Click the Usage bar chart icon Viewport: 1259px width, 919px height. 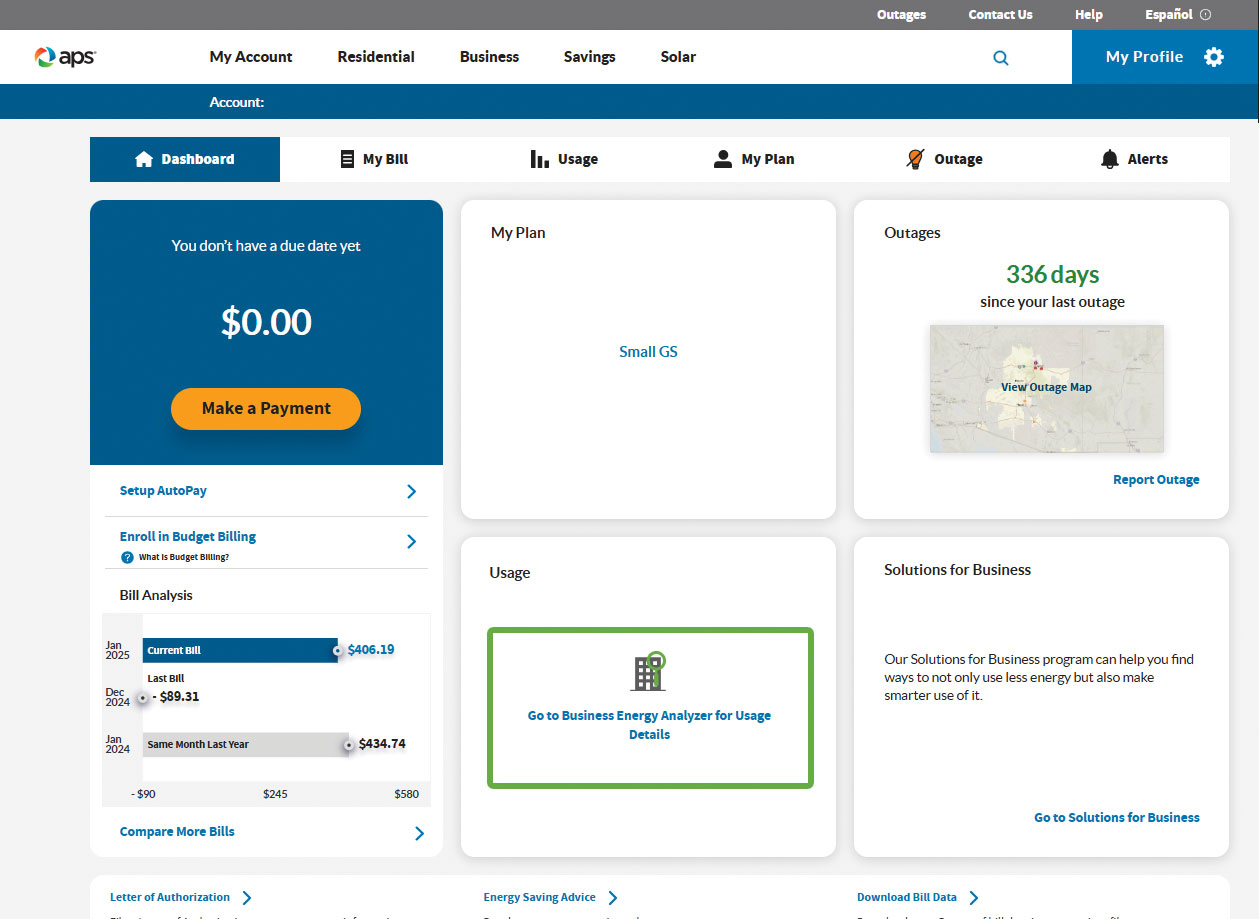tap(539, 159)
